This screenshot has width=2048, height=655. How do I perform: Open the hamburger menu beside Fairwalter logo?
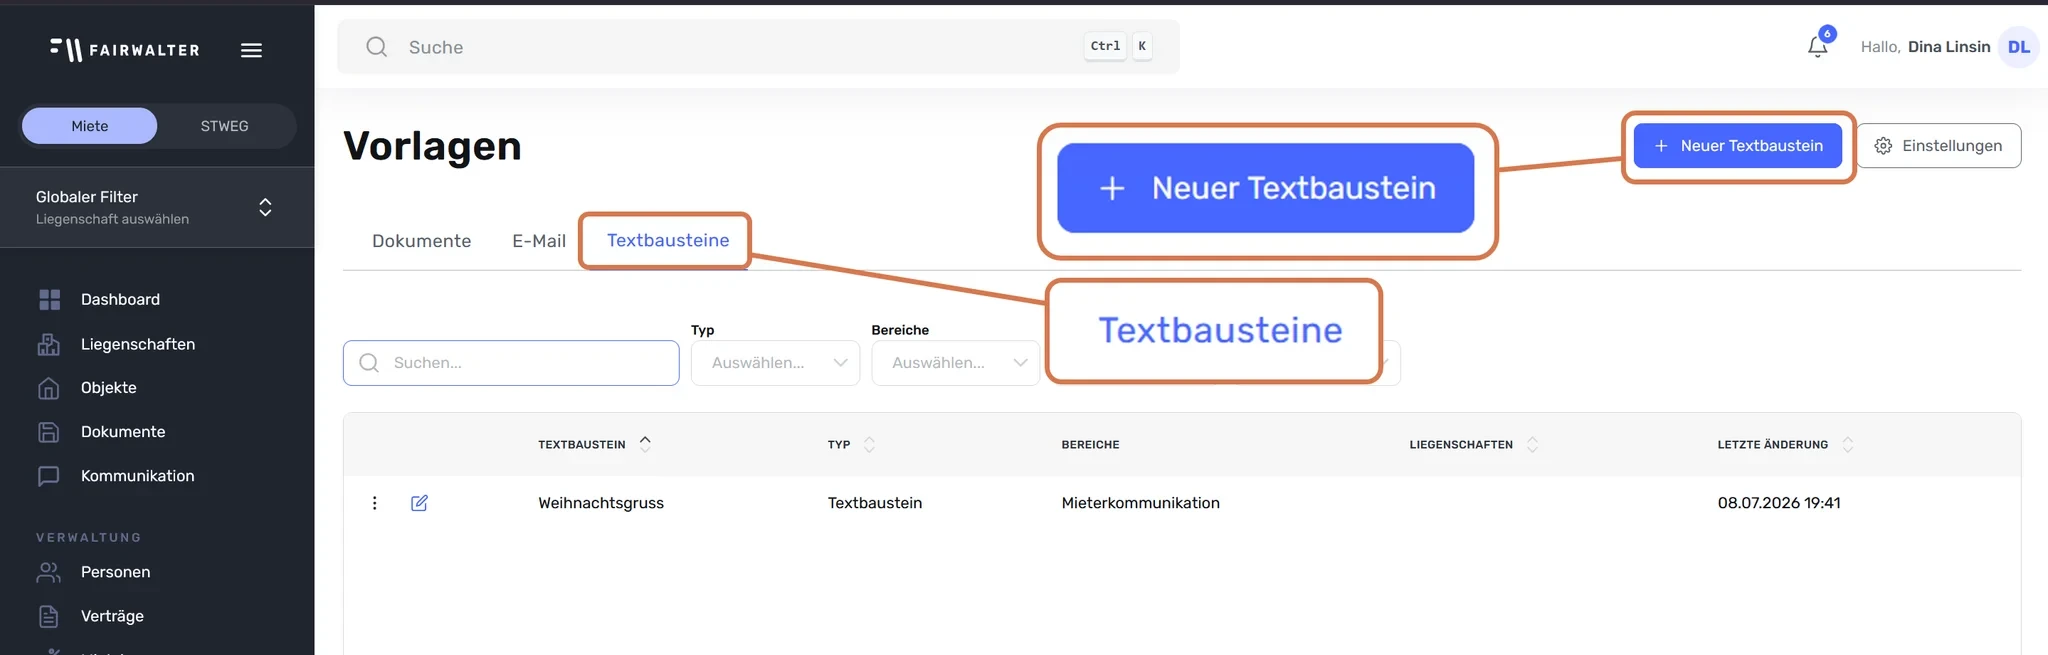(x=251, y=50)
